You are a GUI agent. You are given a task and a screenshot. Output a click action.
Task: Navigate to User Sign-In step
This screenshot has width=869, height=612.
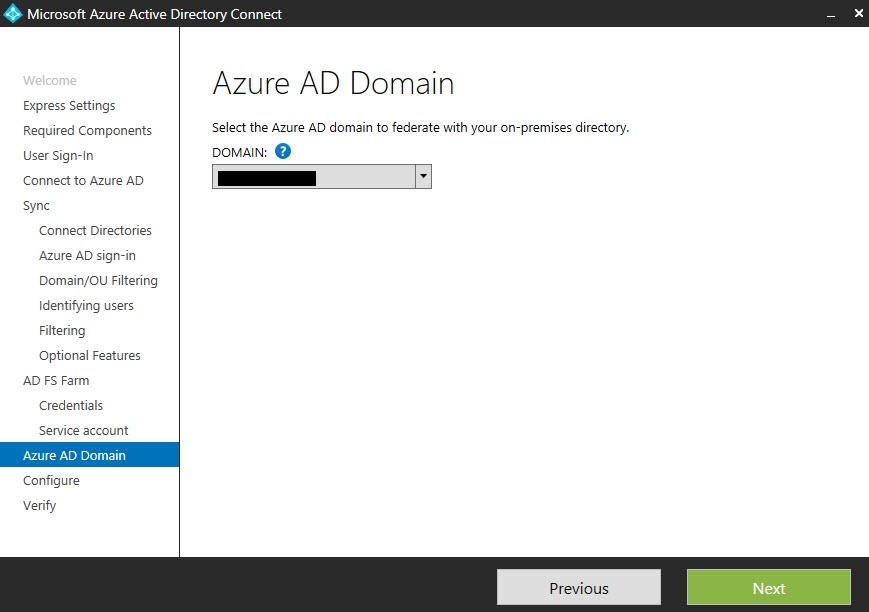(x=58, y=156)
